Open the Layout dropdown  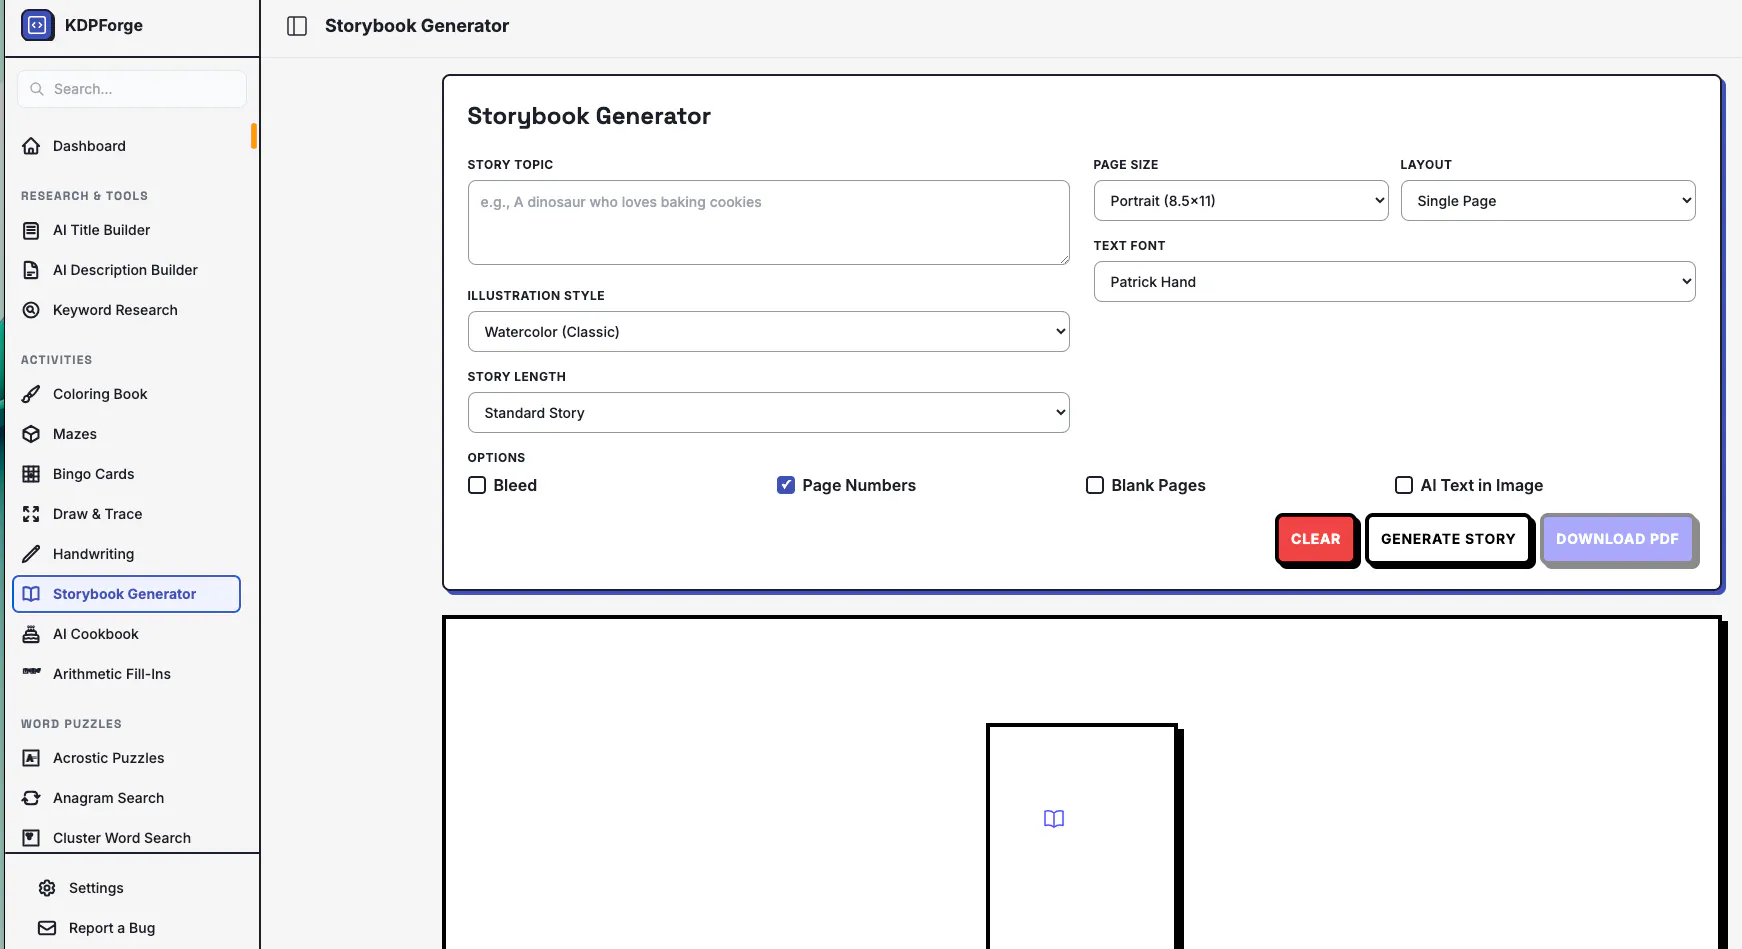pyautogui.click(x=1548, y=201)
